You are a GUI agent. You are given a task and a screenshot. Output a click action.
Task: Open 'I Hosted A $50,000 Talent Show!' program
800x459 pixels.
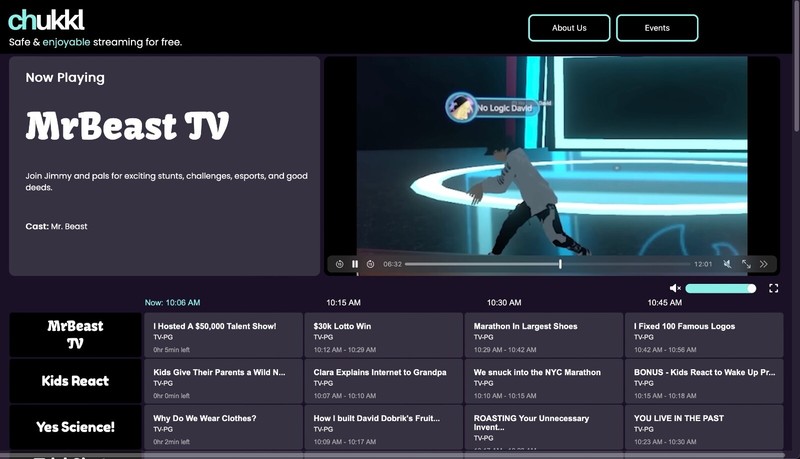tap(223, 335)
